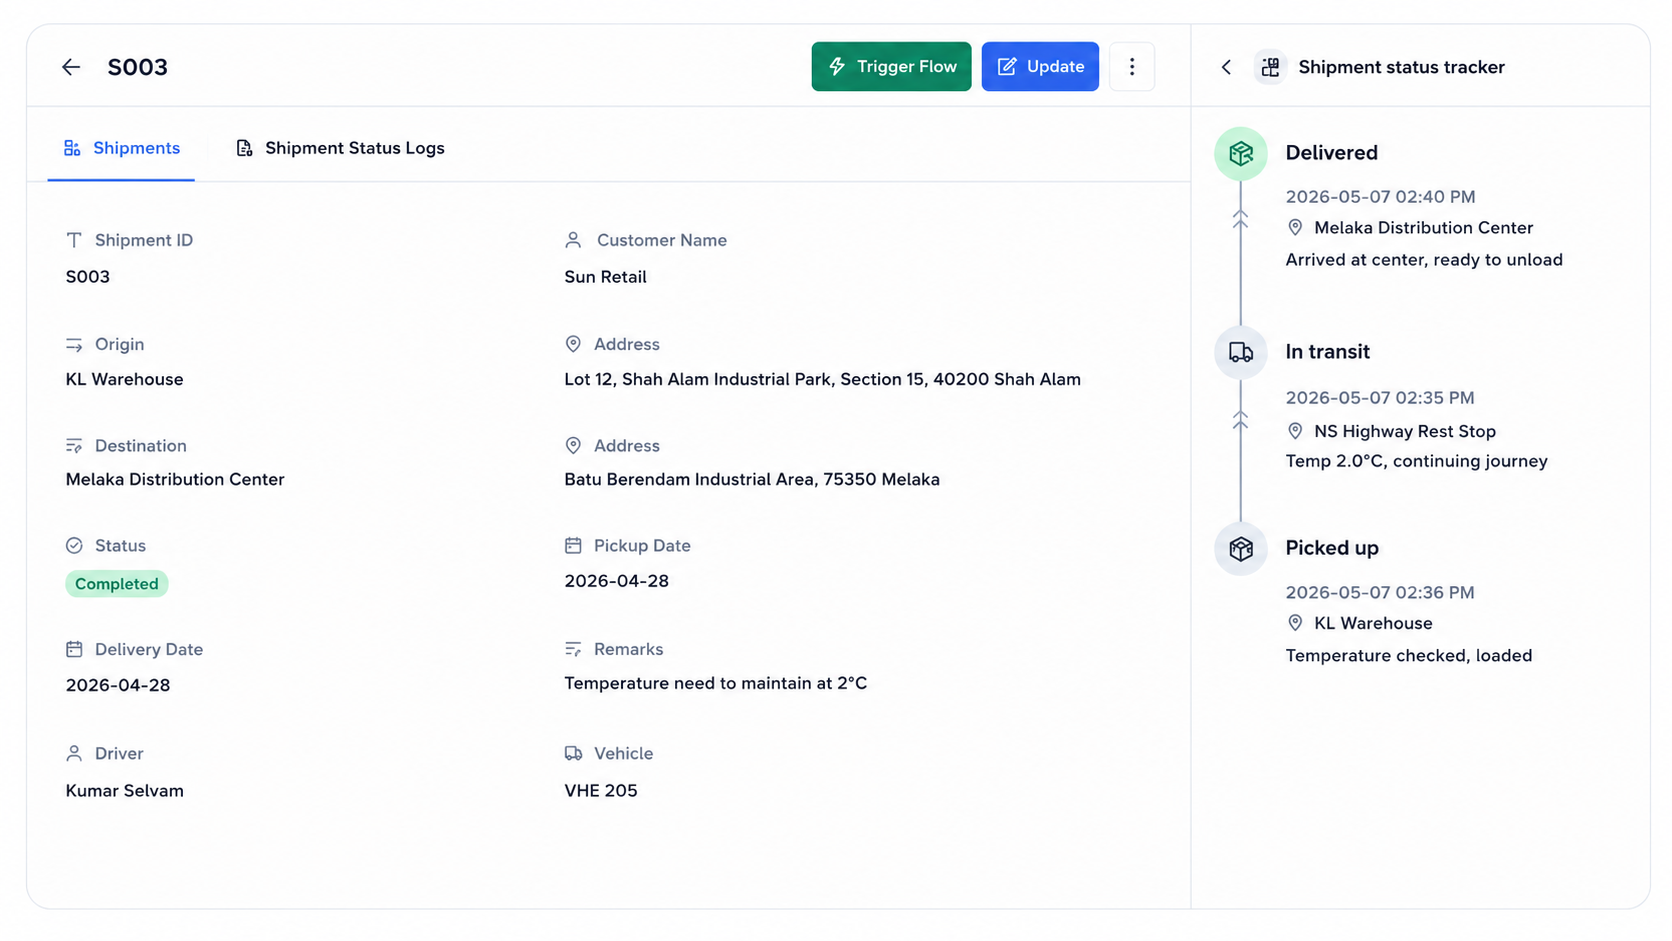Collapse the Shipment status tracker panel chevron
The image size is (1672, 941).
(x=1226, y=67)
